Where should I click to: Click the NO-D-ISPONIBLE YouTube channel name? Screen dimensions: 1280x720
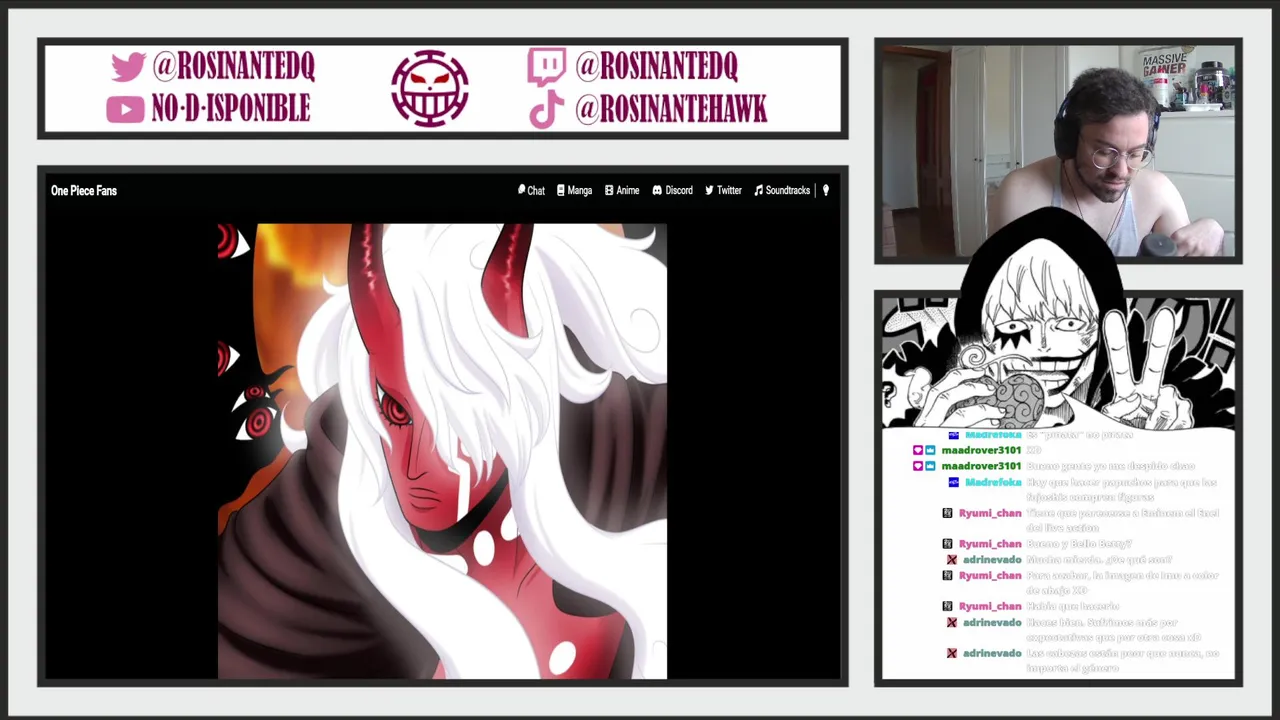(x=230, y=109)
